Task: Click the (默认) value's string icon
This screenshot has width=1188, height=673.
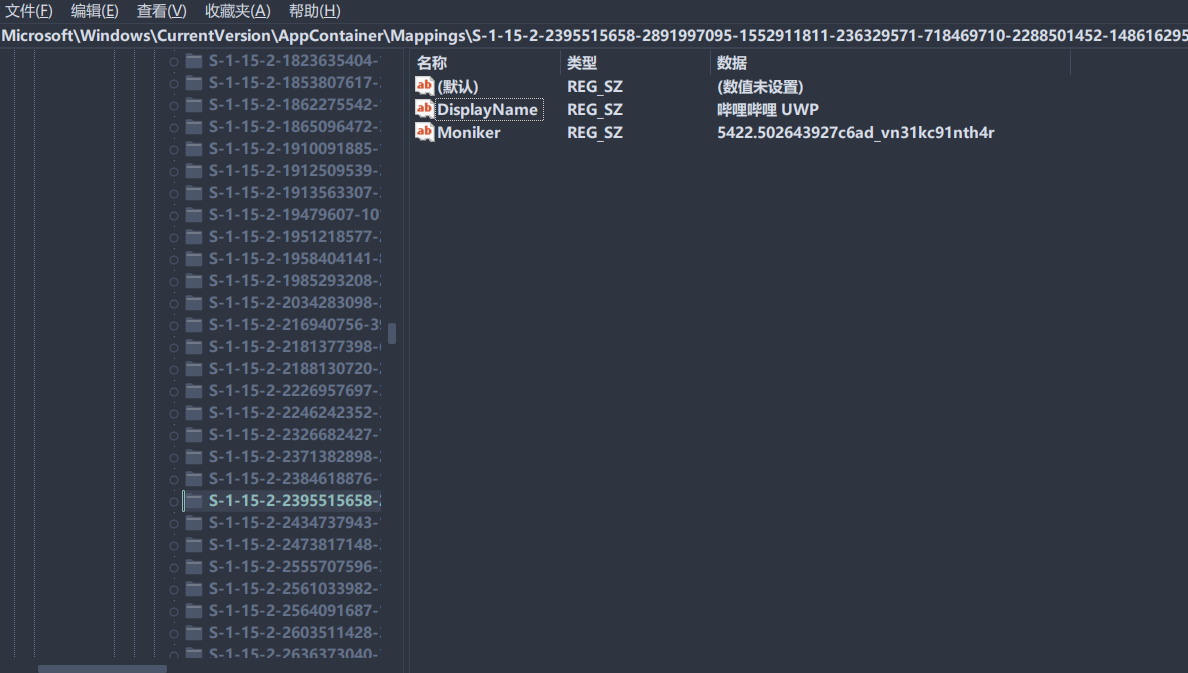Action: tap(424, 86)
